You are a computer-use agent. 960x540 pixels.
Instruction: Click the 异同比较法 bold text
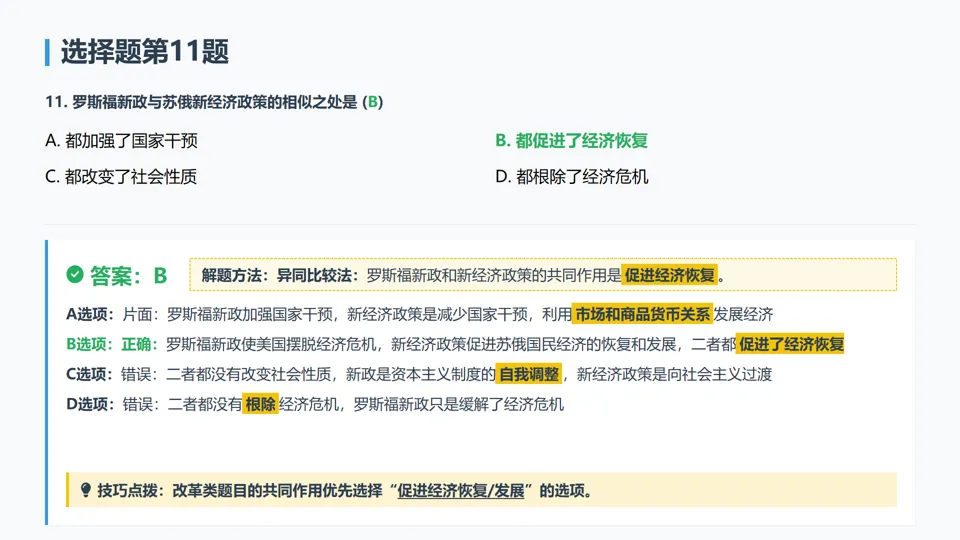[313, 276]
